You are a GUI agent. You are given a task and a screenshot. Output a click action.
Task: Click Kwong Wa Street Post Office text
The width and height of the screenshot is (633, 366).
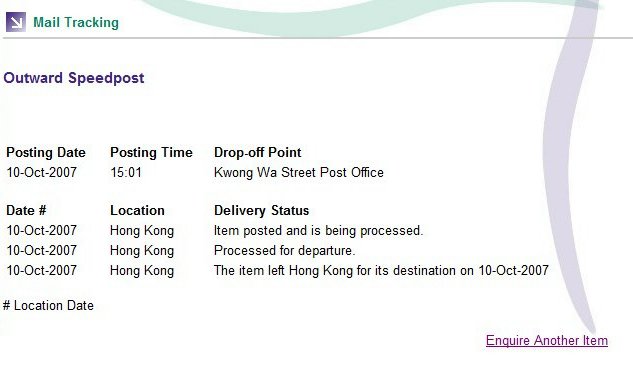(299, 173)
